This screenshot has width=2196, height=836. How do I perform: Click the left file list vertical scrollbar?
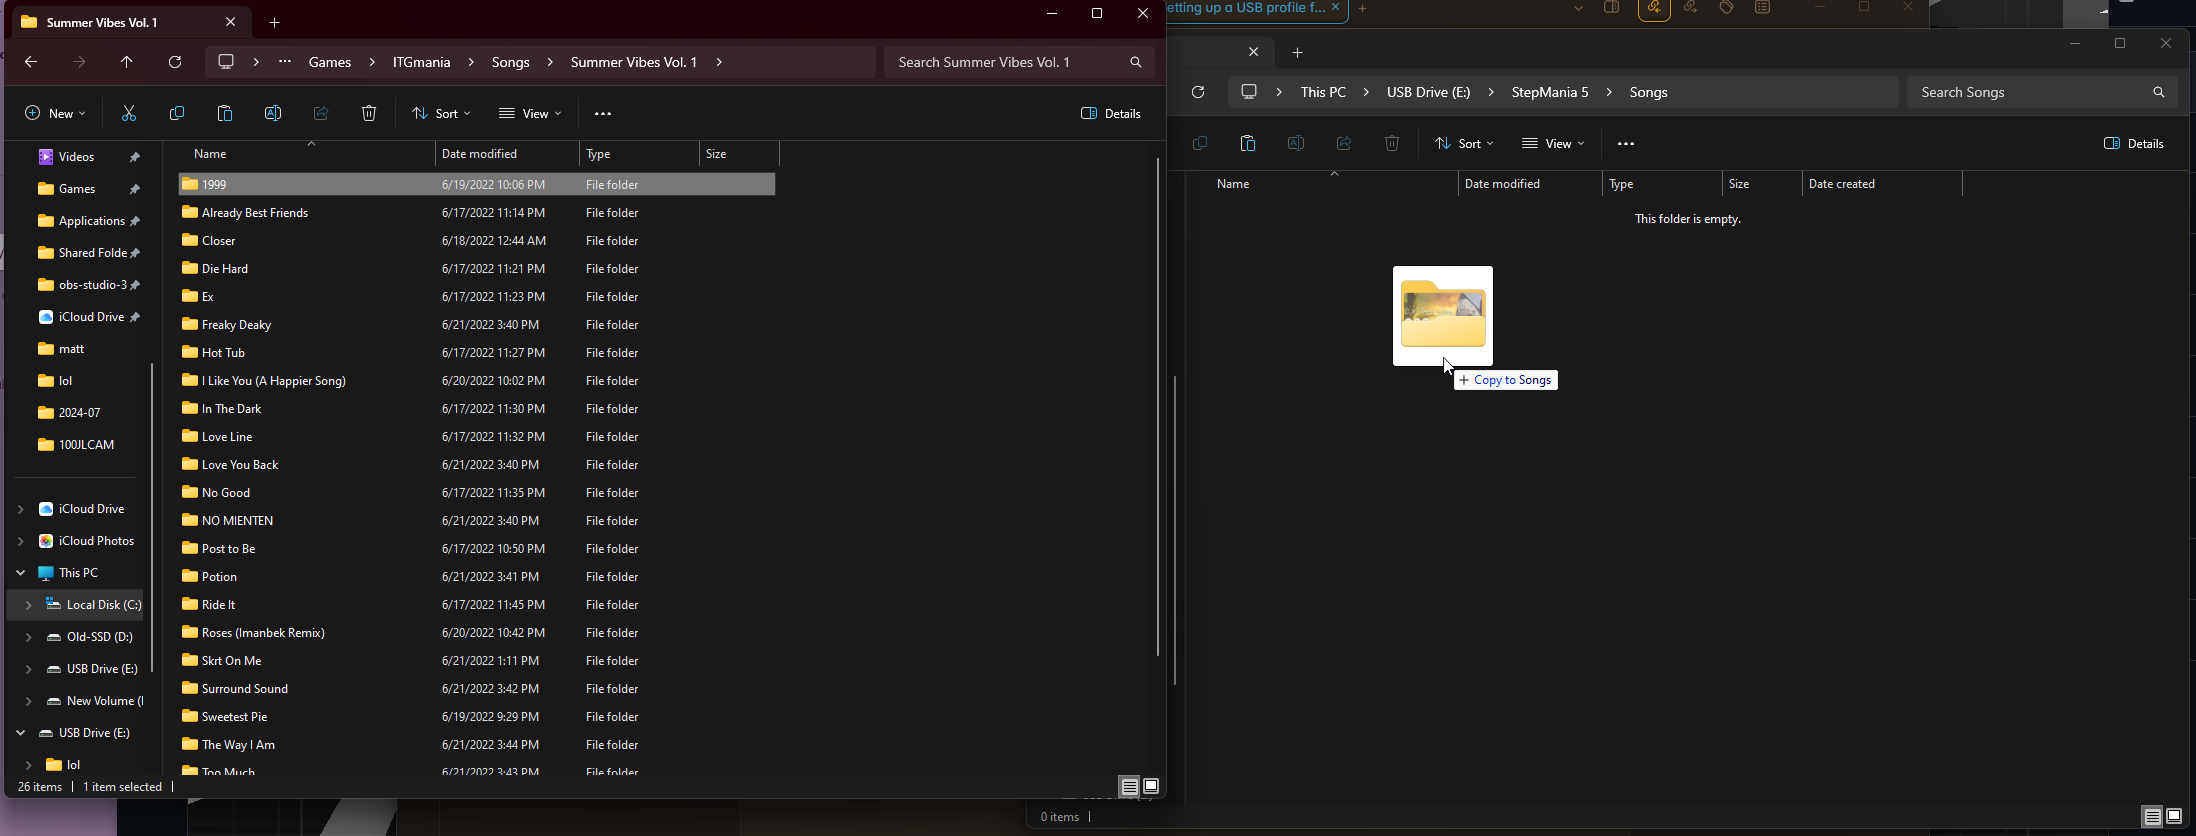pos(1158,400)
